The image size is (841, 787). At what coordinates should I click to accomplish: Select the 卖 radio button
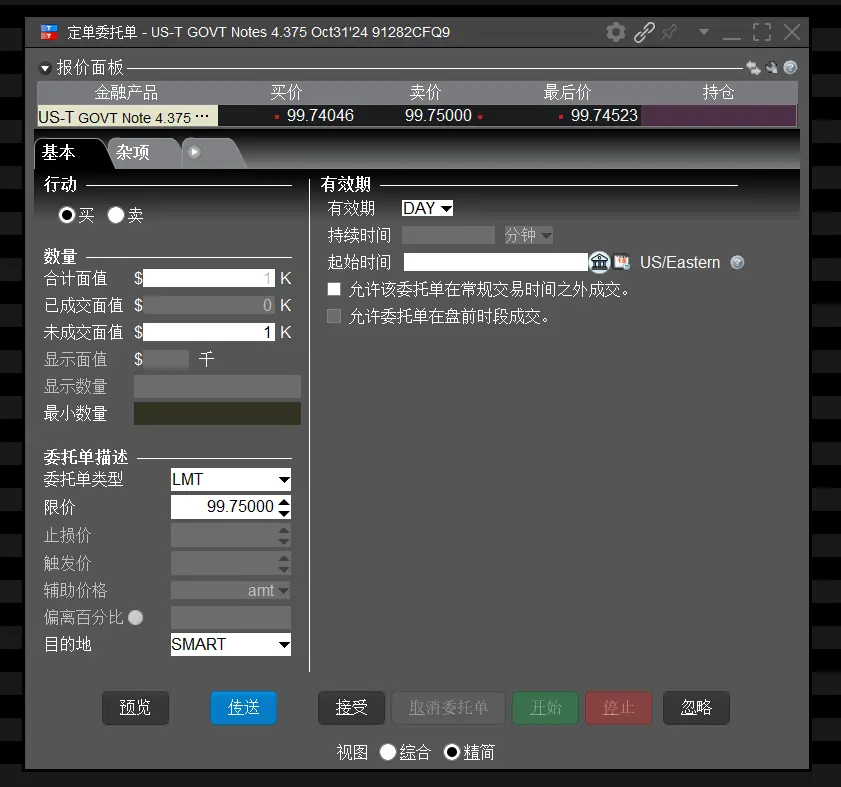pyautogui.click(x=115, y=215)
